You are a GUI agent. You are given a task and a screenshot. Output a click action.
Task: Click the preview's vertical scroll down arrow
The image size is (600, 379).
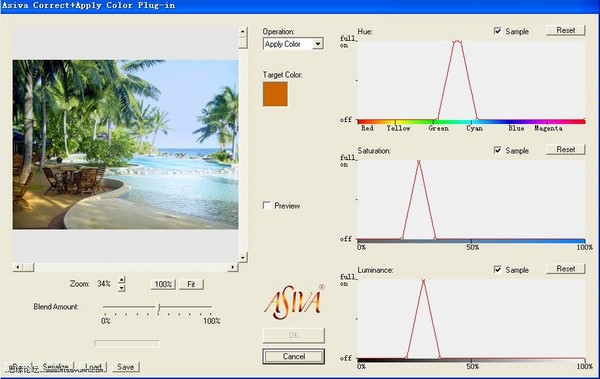click(x=243, y=258)
